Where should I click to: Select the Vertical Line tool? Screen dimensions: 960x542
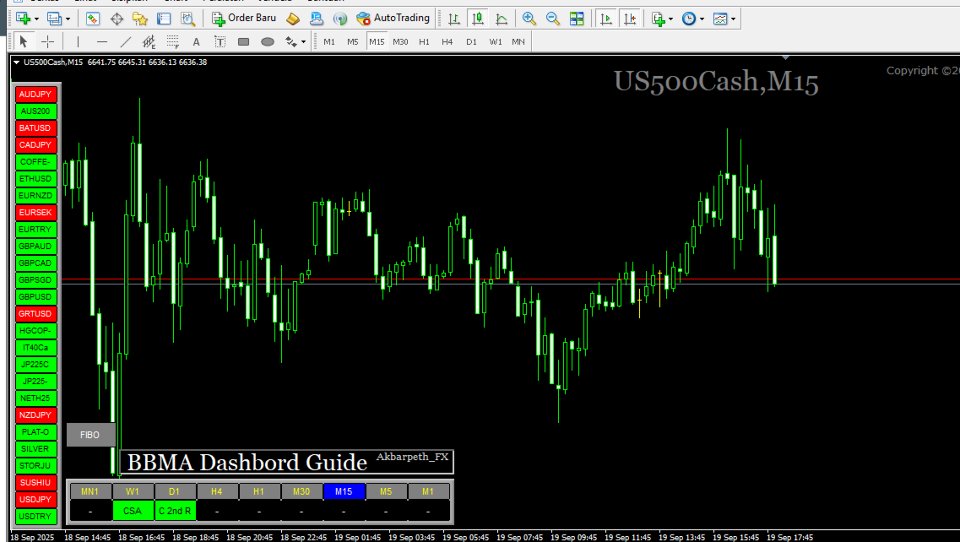click(x=78, y=42)
